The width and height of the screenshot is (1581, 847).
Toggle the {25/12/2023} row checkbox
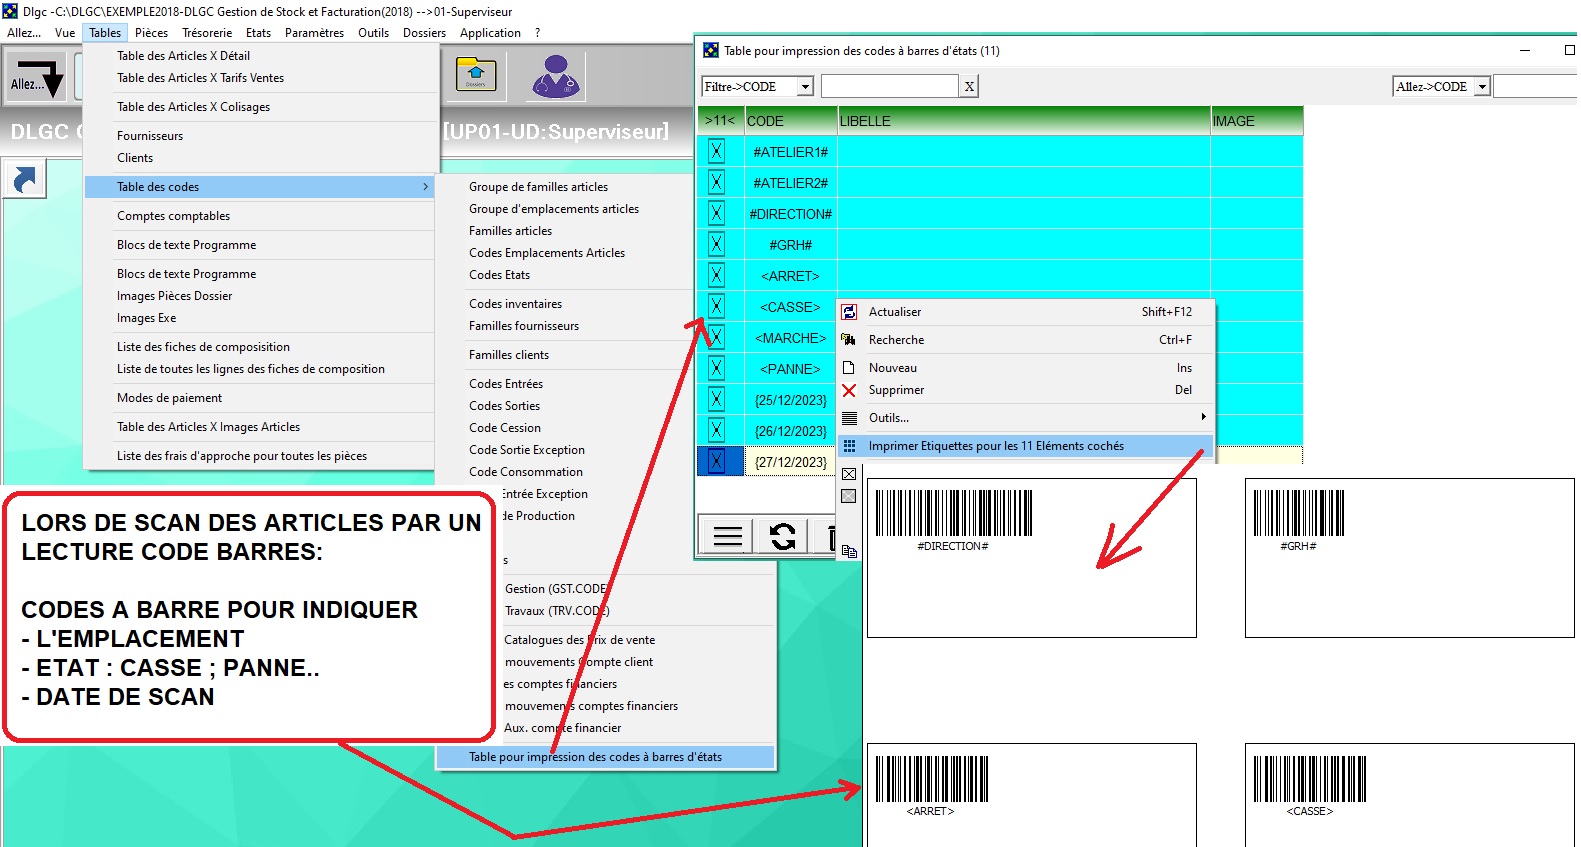tap(716, 400)
